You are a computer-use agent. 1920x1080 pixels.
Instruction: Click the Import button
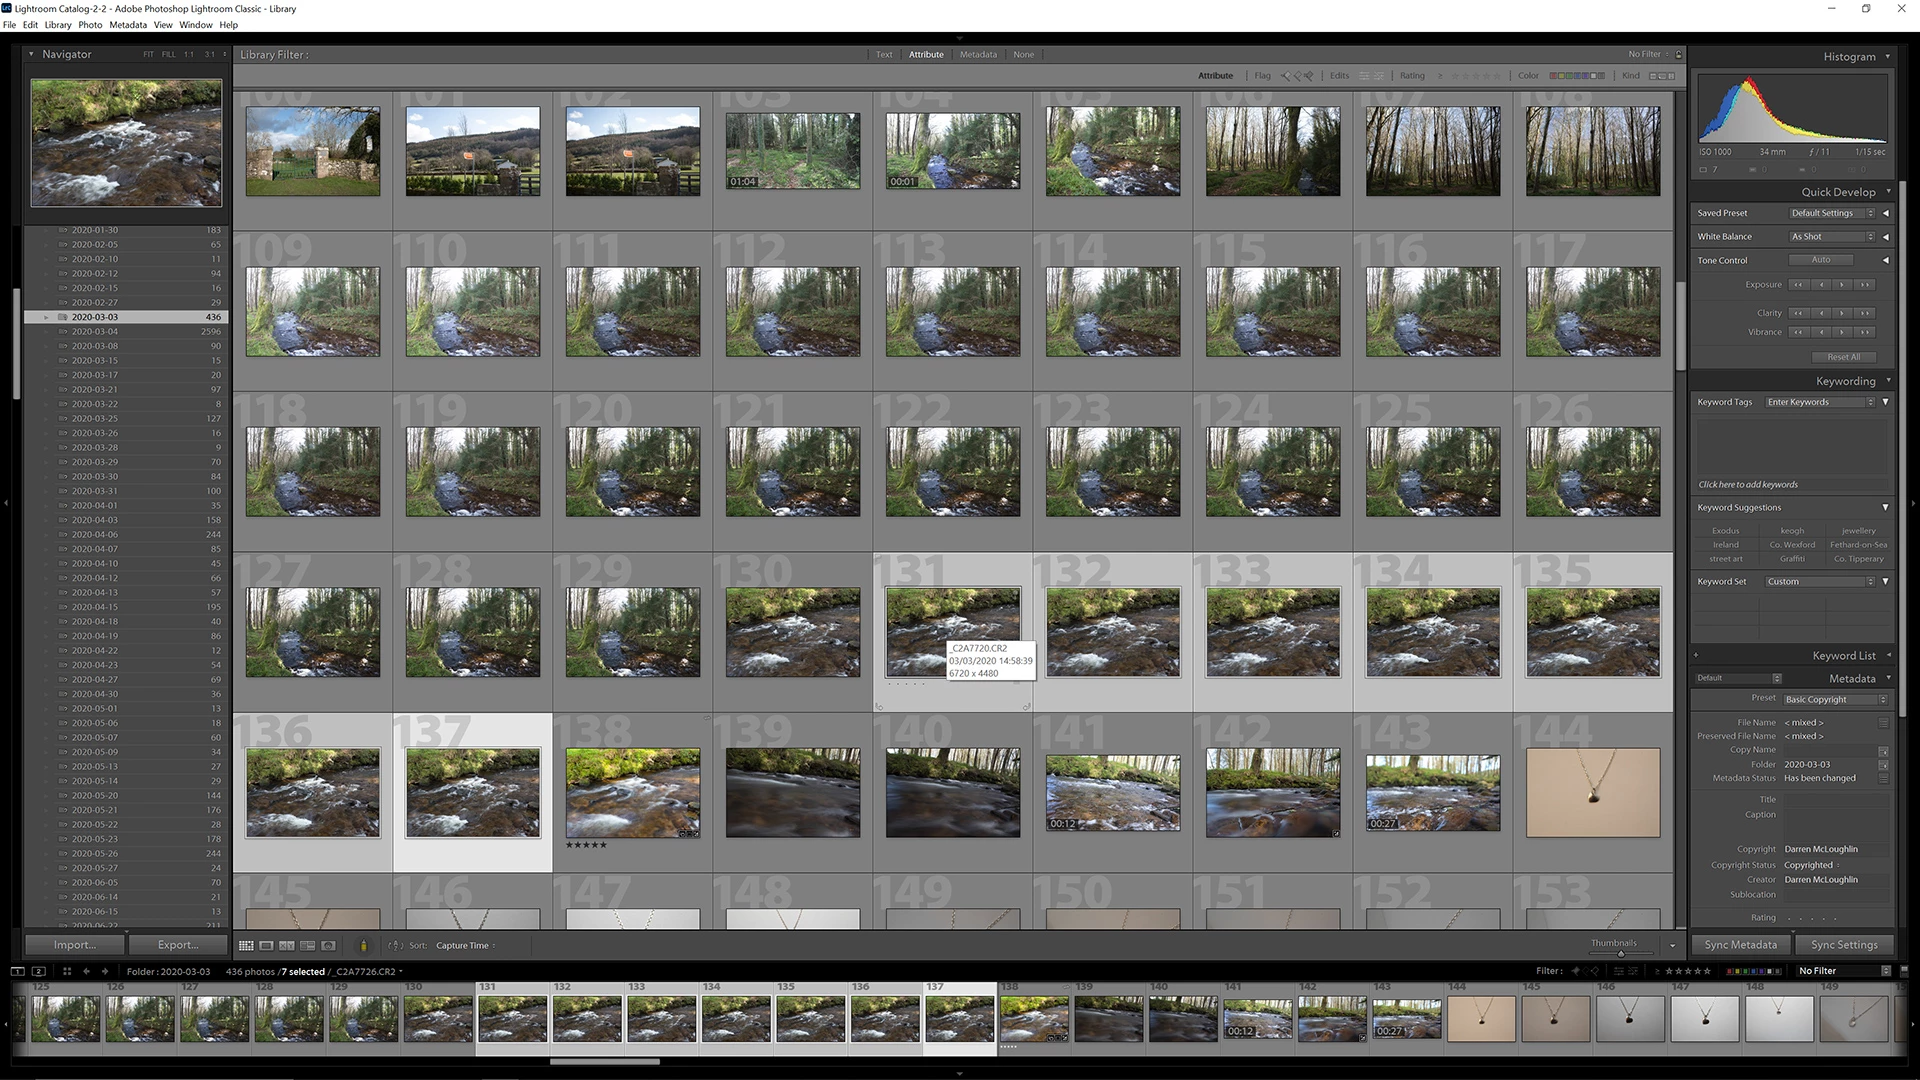75,945
